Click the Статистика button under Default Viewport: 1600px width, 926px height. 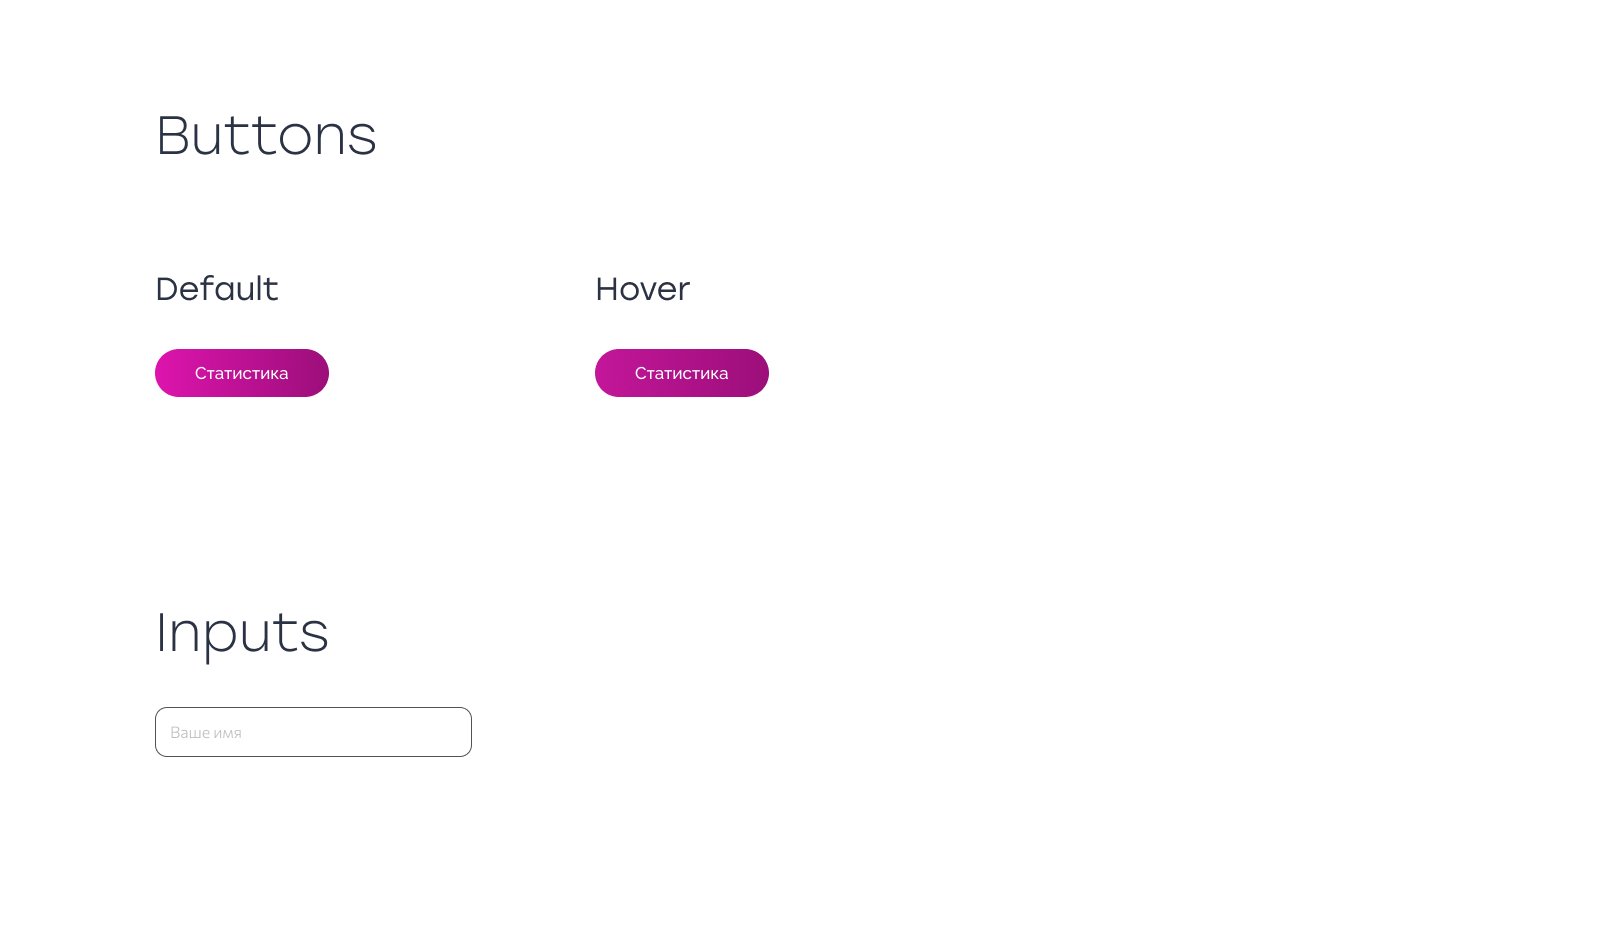[x=242, y=373]
